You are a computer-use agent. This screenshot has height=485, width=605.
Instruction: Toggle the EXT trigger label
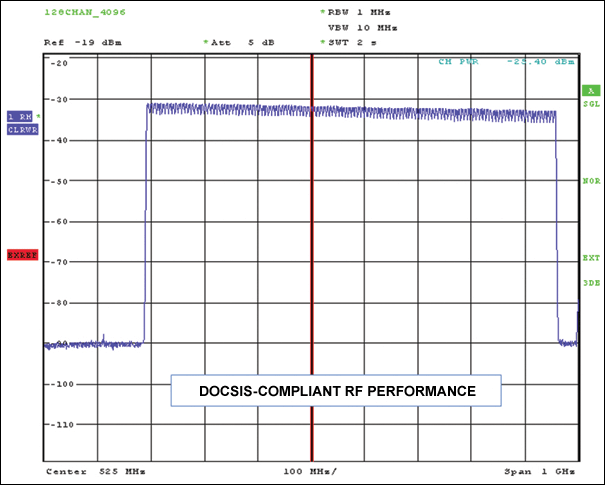click(x=590, y=258)
